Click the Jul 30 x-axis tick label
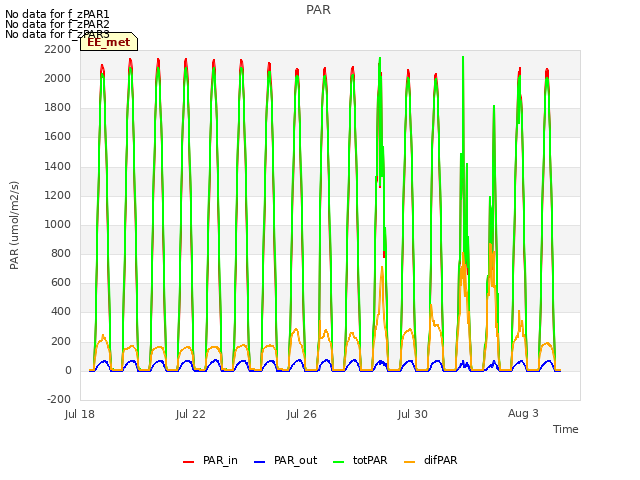Viewport: 640px width, 480px height. (x=413, y=414)
